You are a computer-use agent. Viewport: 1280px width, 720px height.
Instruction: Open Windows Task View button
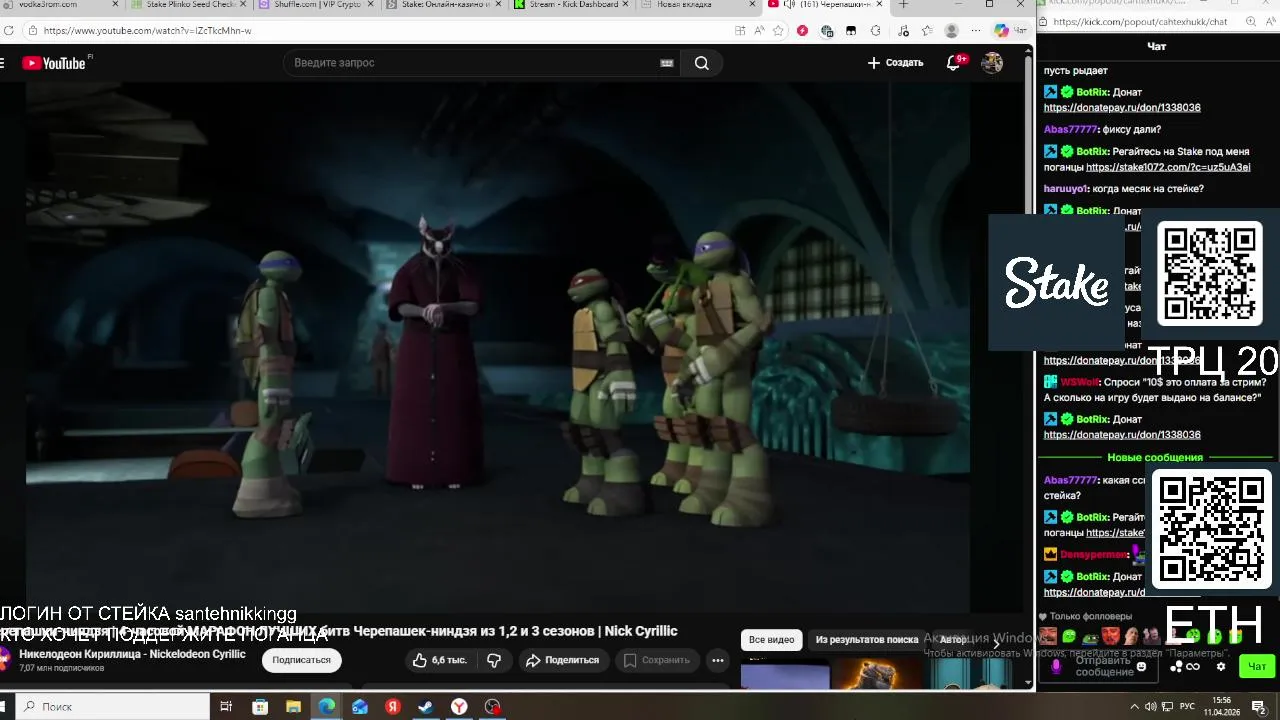pos(226,707)
